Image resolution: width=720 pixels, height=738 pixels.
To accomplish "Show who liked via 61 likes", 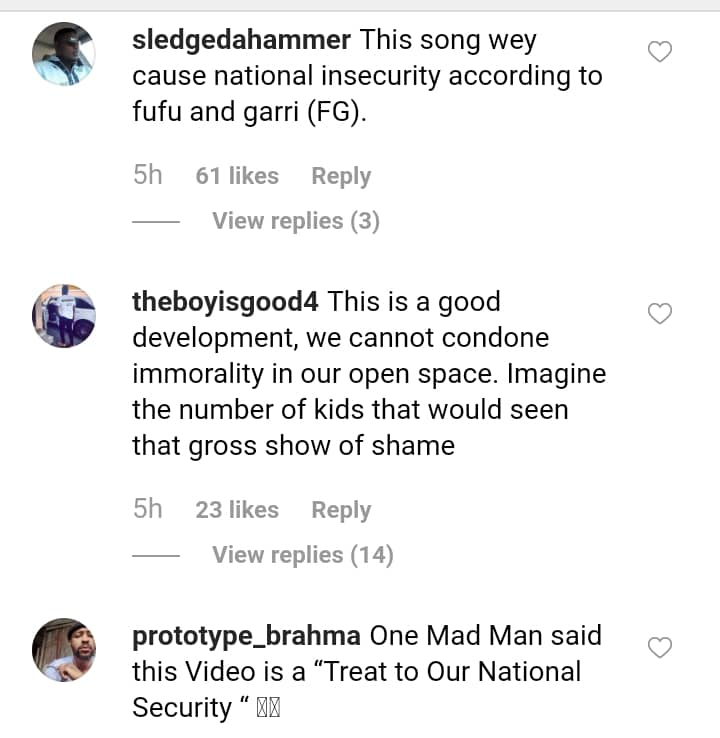I will click(x=237, y=176).
